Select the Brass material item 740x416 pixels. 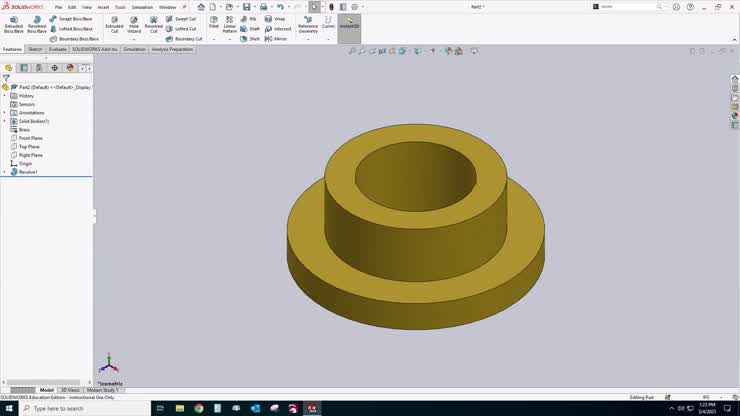click(x=20, y=130)
